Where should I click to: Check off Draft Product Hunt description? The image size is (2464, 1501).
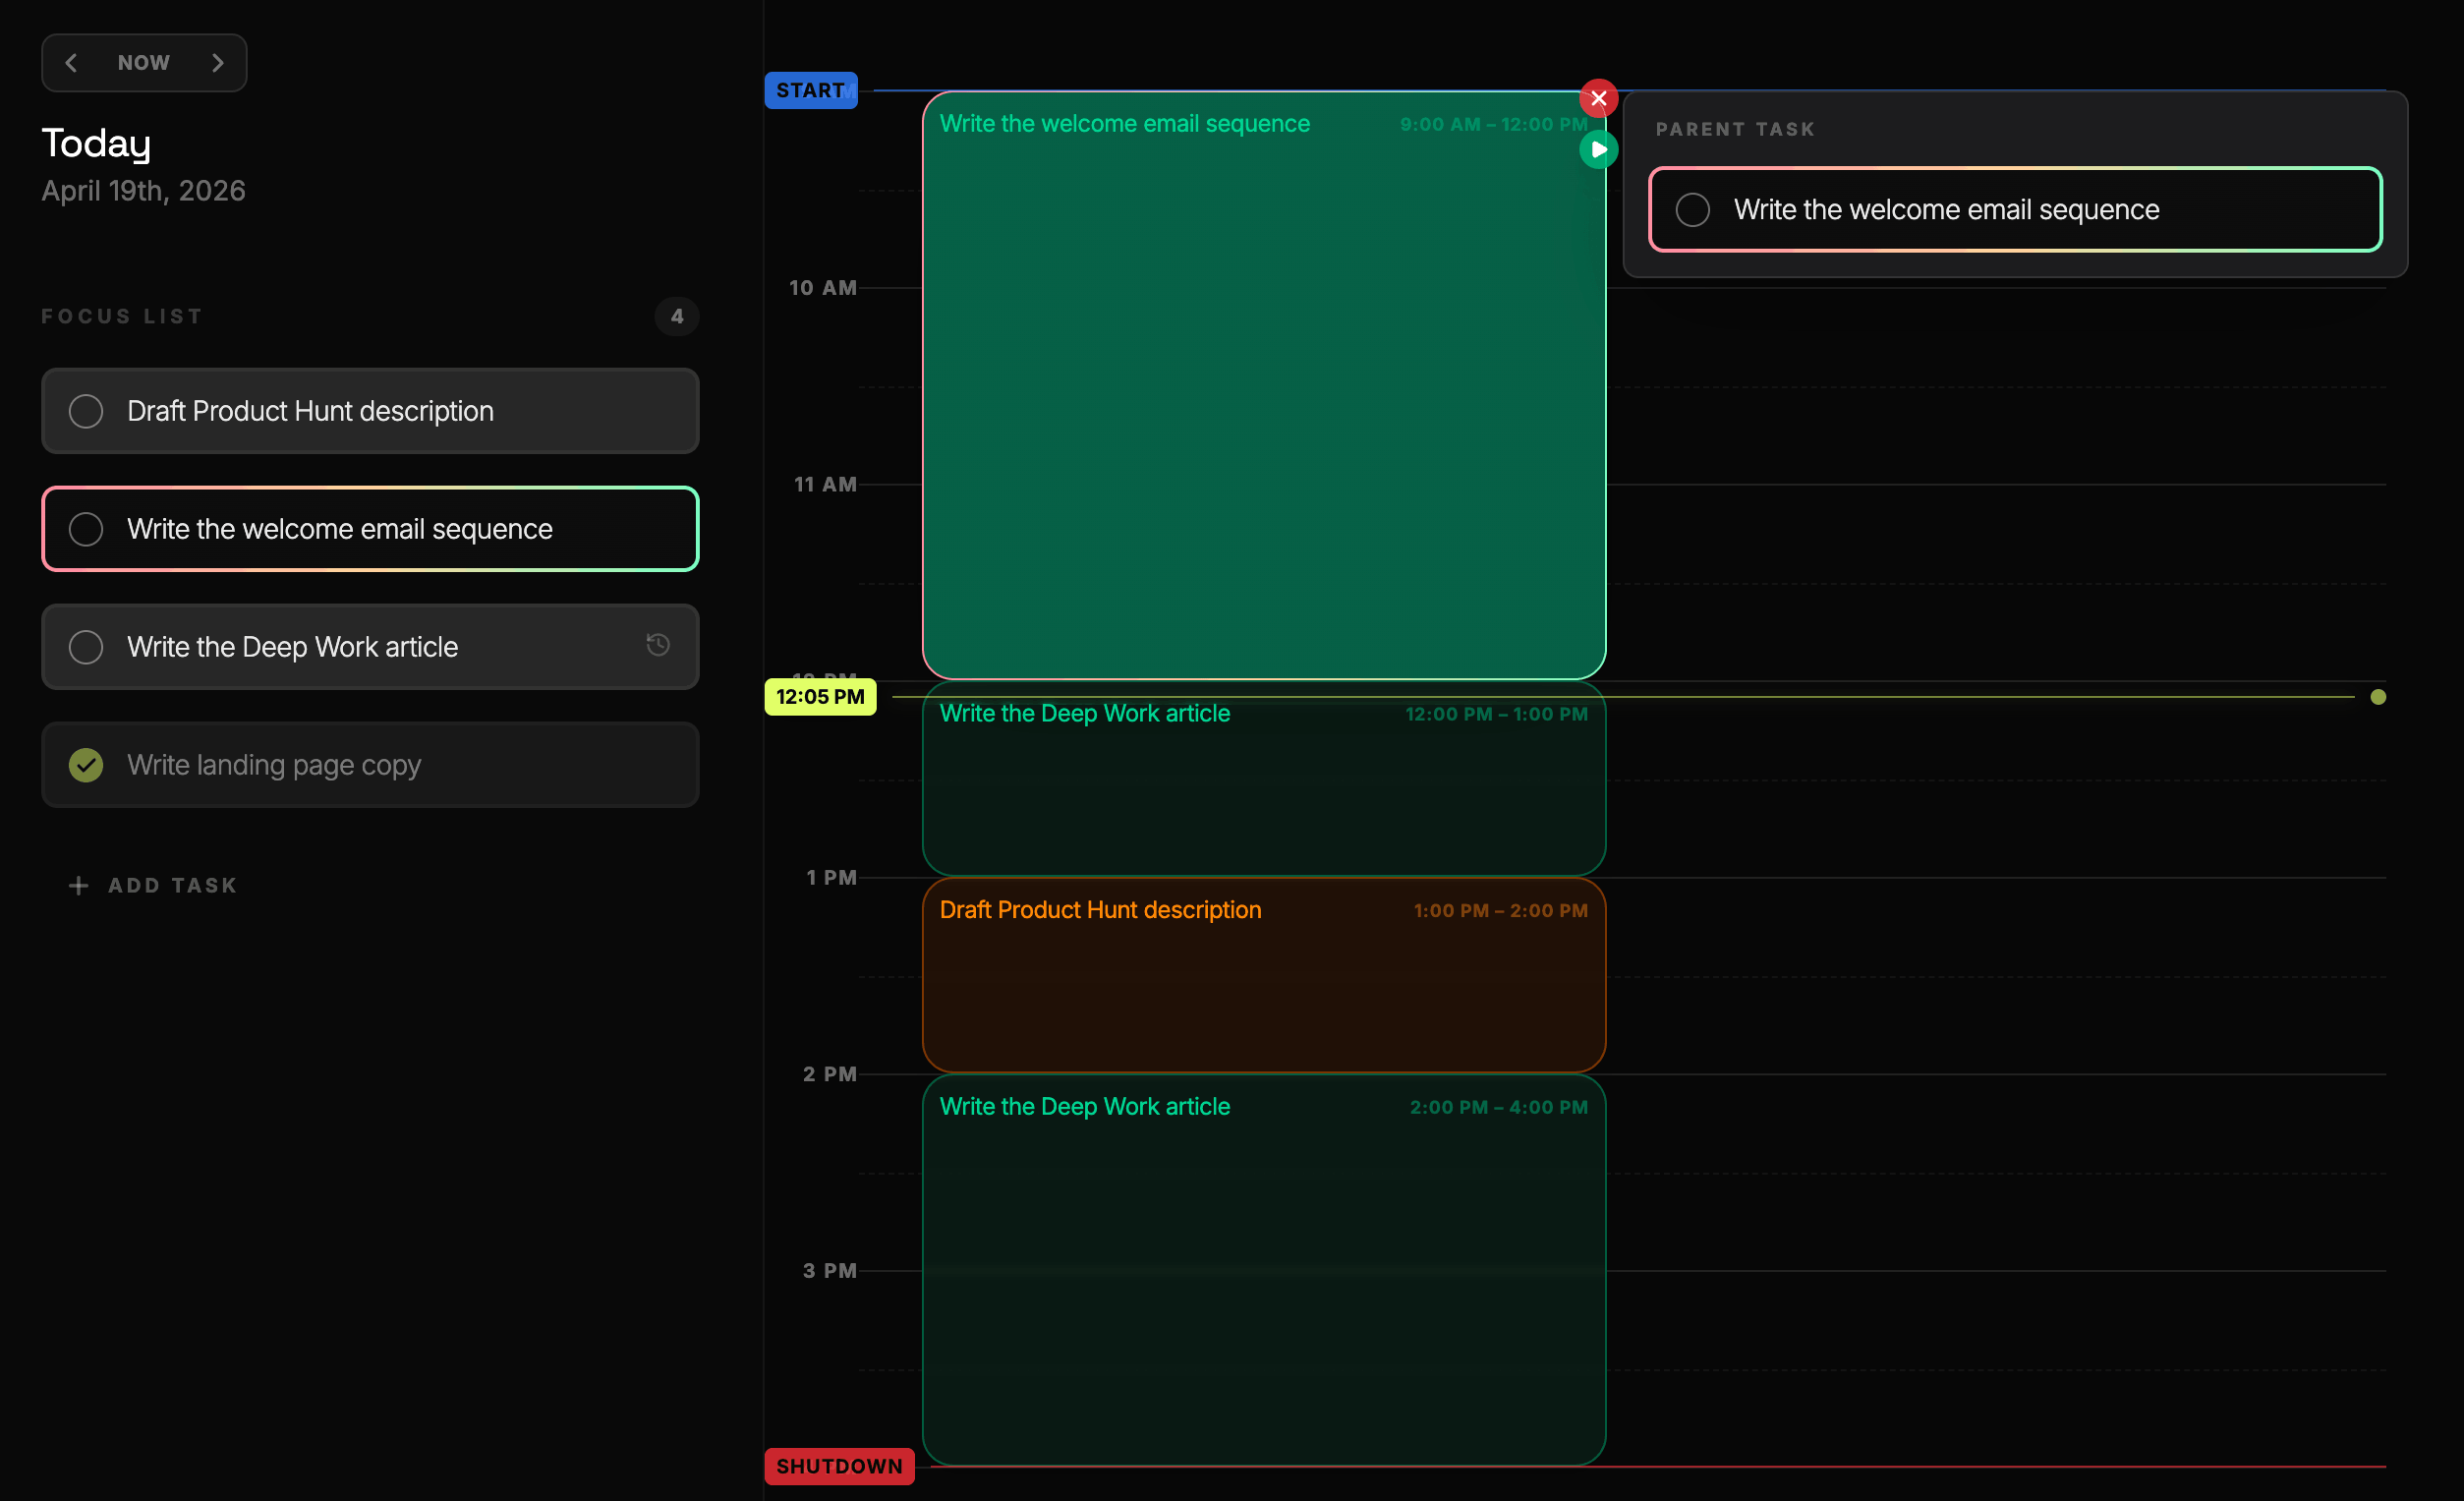[x=86, y=411]
